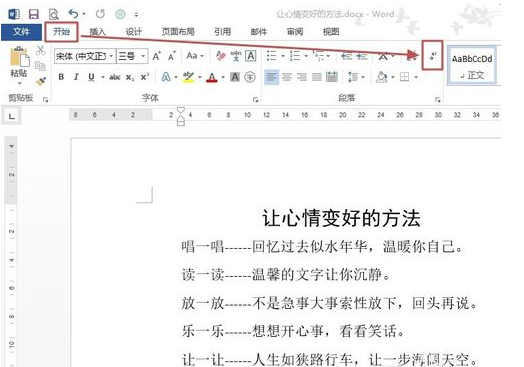The height and width of the screenshot is (367, 524).
Task: Toggle Italic formatting
Action: pos(76,77)
